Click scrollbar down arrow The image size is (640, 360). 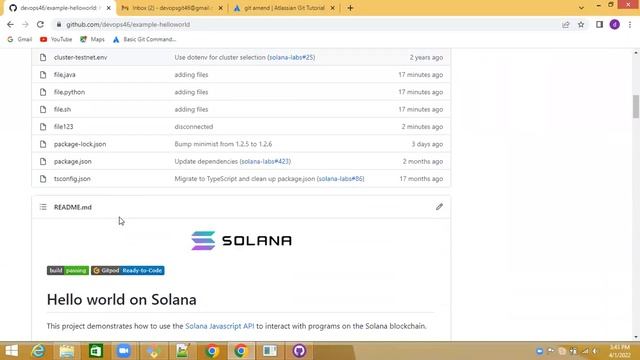(x=636, y=337)
